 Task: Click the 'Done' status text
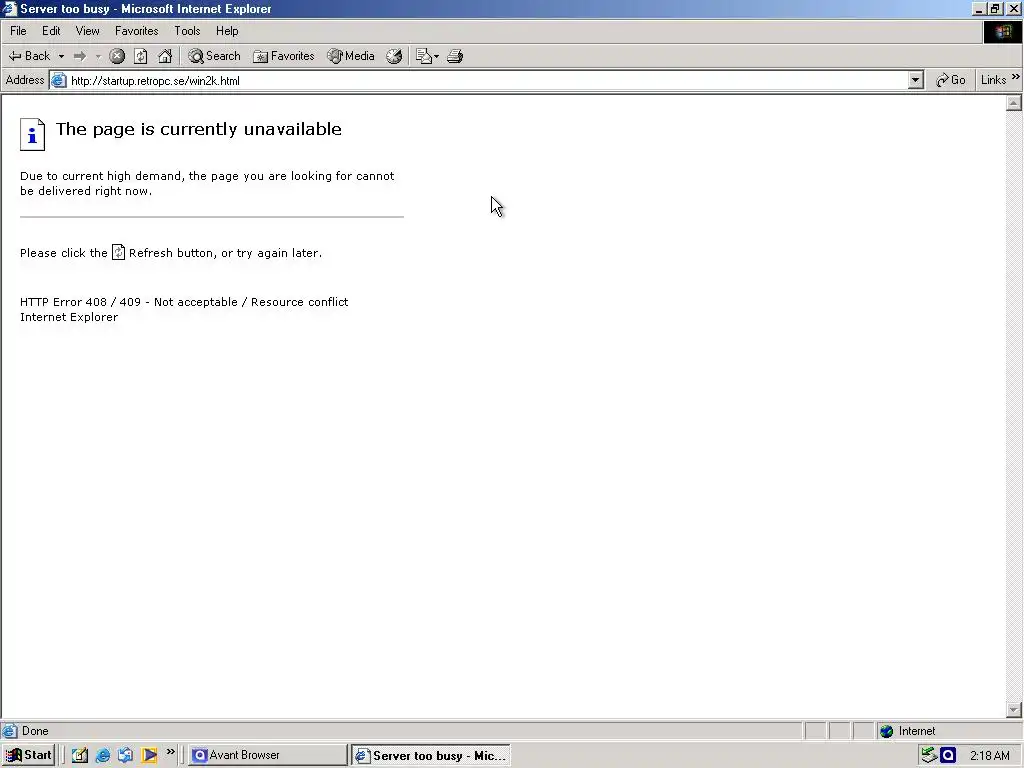35,731
